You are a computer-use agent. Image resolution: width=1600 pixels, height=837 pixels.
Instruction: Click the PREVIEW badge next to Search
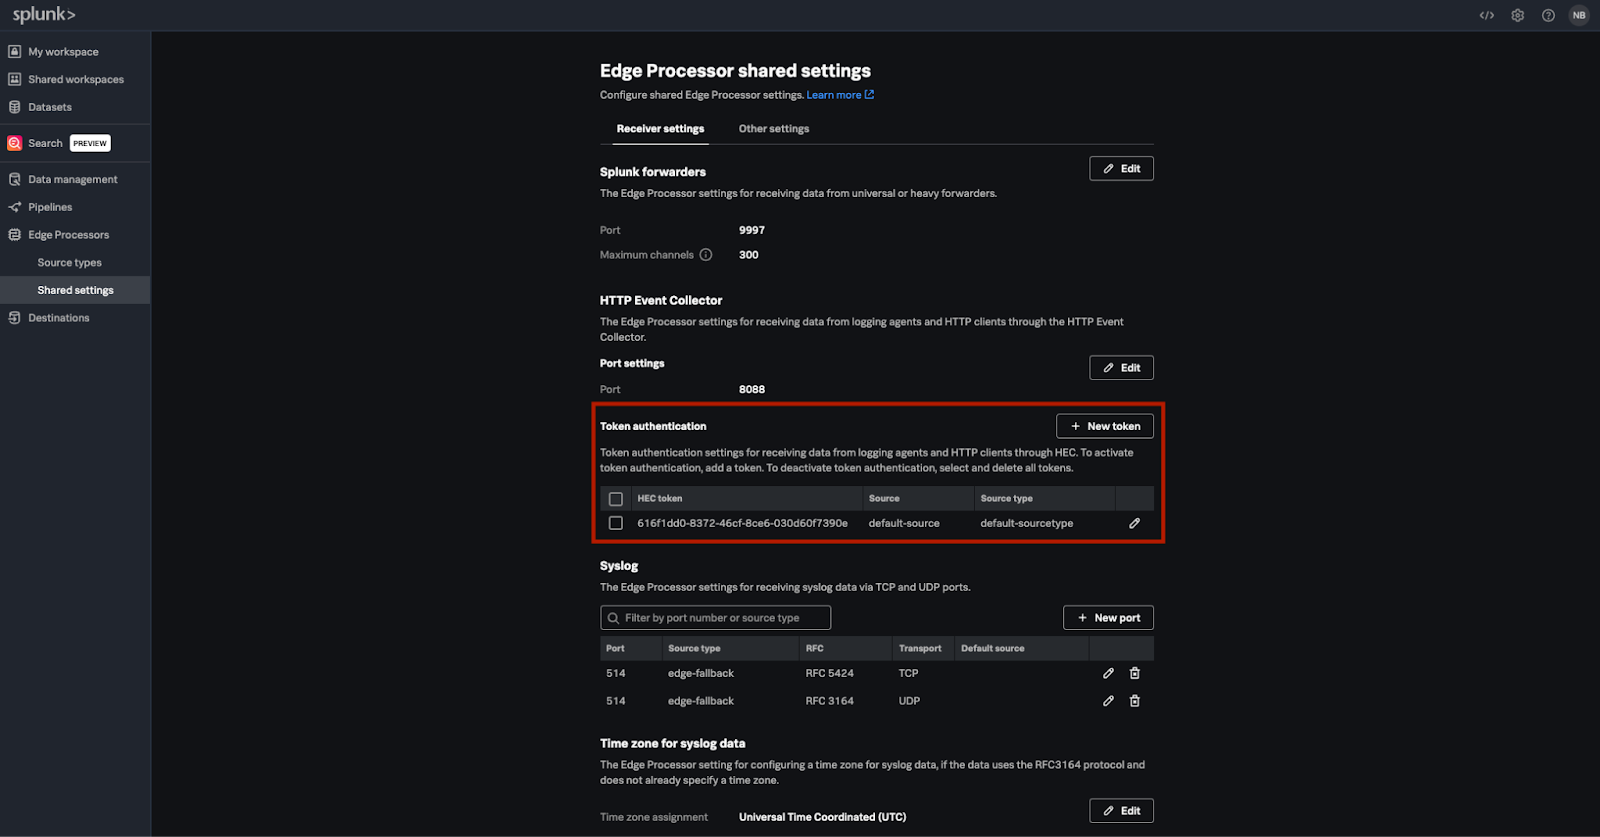coord(90,143)
